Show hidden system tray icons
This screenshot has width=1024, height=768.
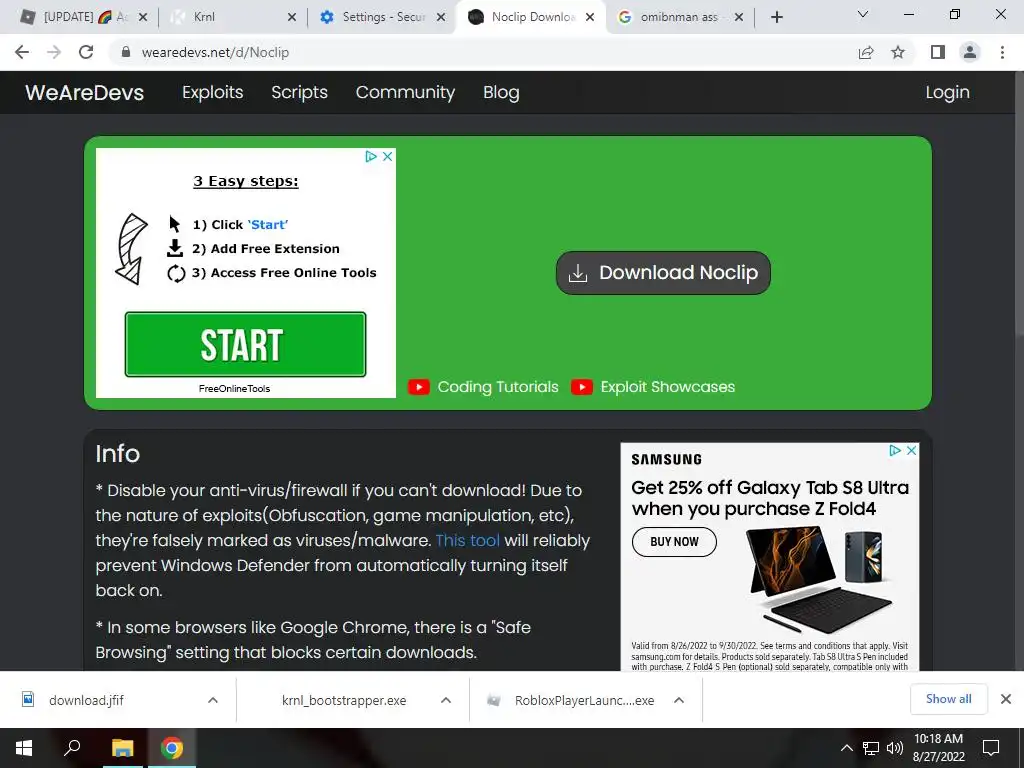click(846, 748)
